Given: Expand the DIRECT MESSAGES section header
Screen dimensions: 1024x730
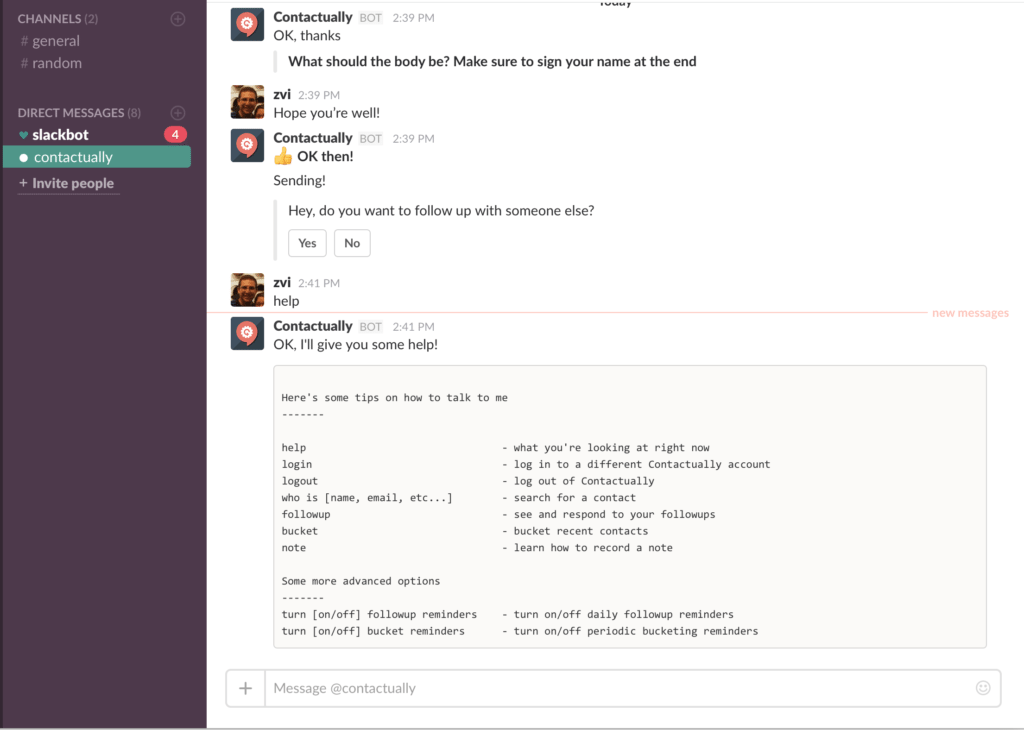Looking at the screenshot, I should point(79,113).
